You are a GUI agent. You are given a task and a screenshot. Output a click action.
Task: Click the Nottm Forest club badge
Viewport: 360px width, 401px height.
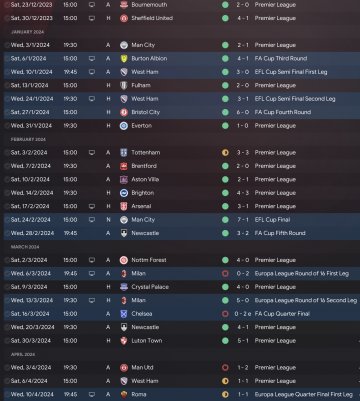[x=124, y=260]
